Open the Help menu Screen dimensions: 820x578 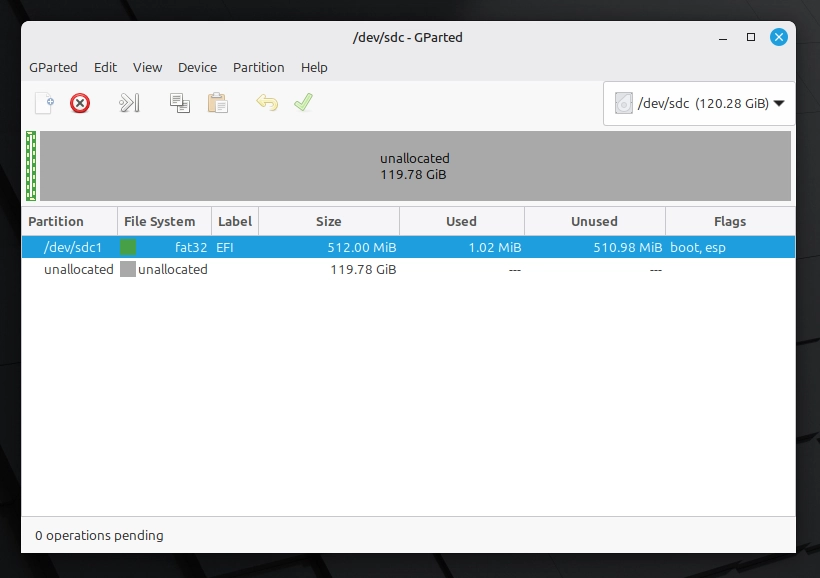pos(314,67)
